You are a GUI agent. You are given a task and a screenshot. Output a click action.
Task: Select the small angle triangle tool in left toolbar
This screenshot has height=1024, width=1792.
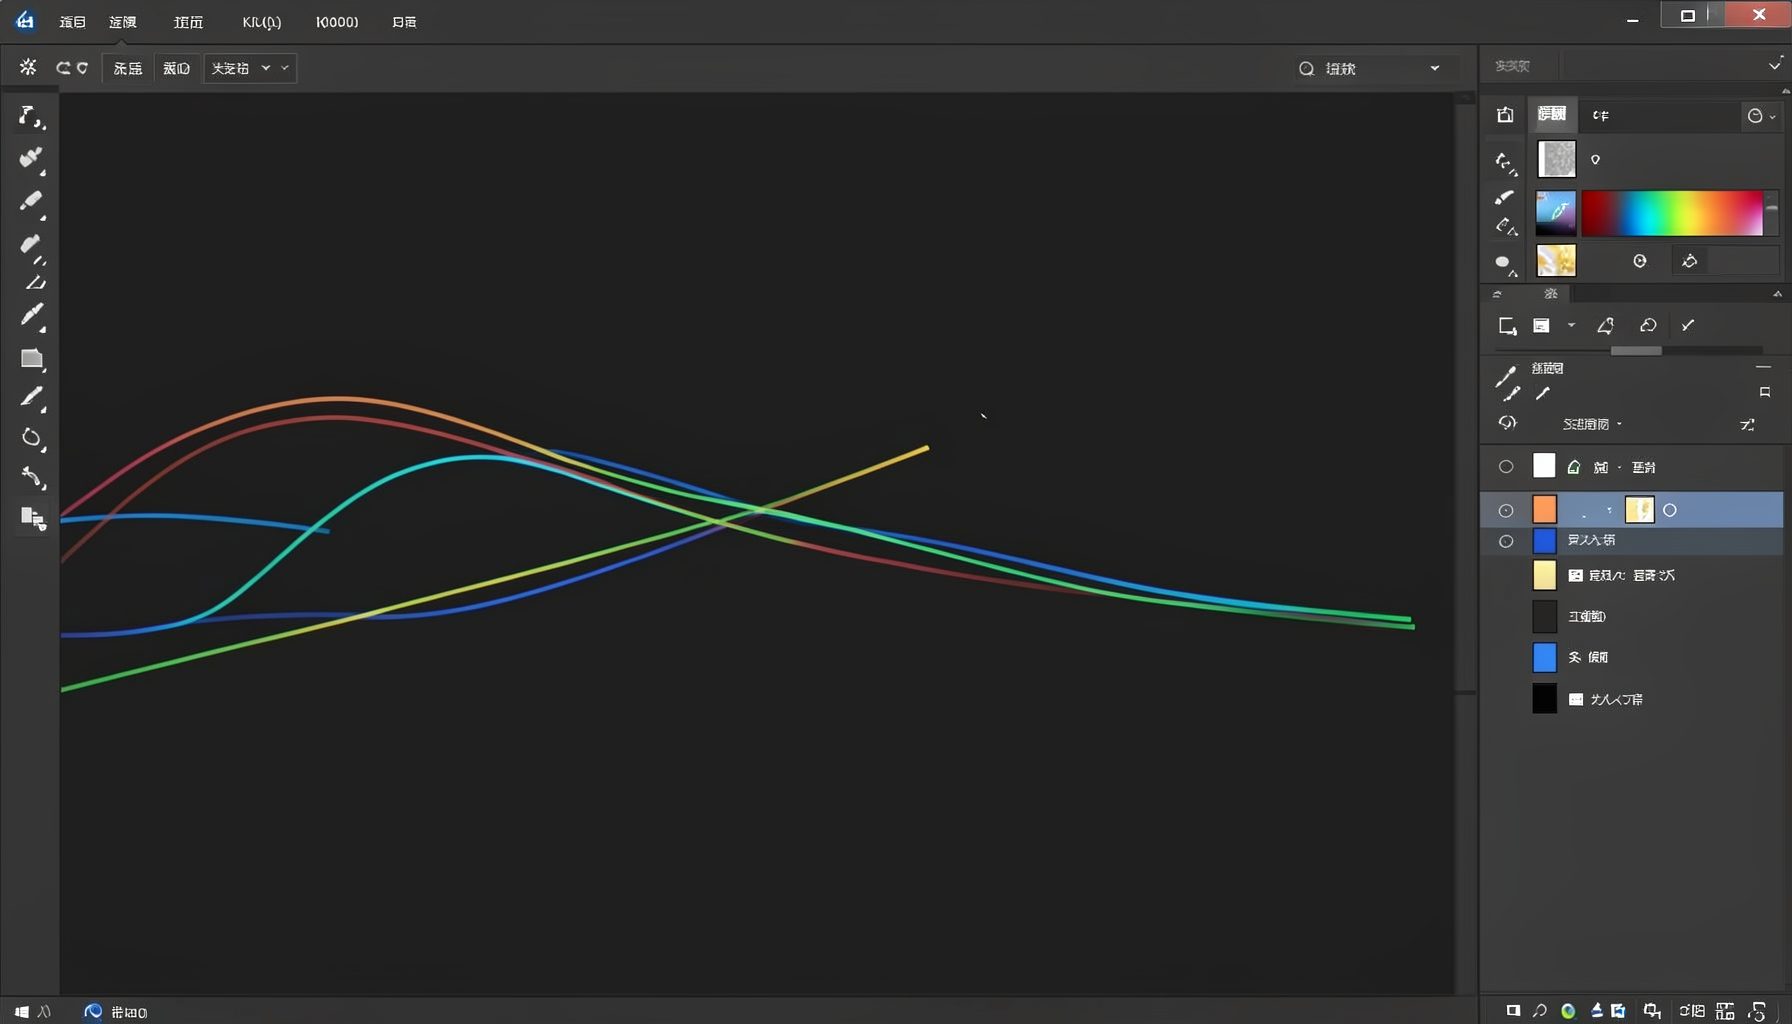pyautogui.click(x=36, y=283)
